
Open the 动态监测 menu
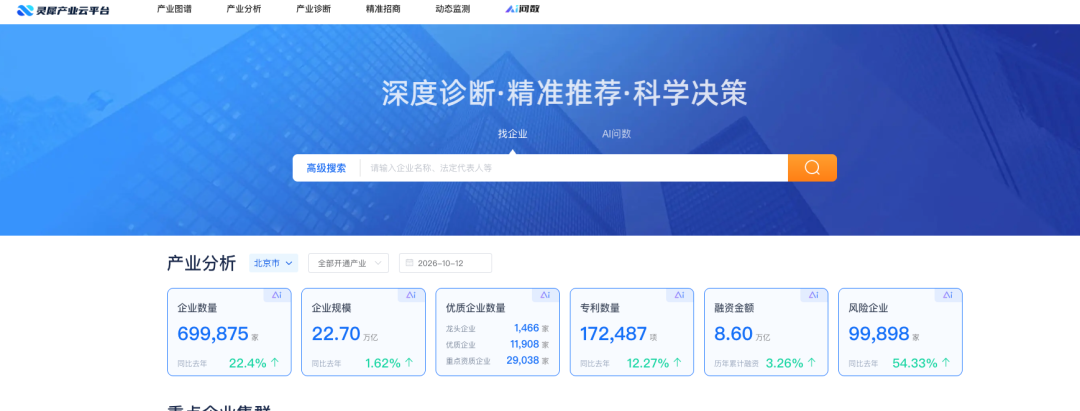click(x=453, y=10)
